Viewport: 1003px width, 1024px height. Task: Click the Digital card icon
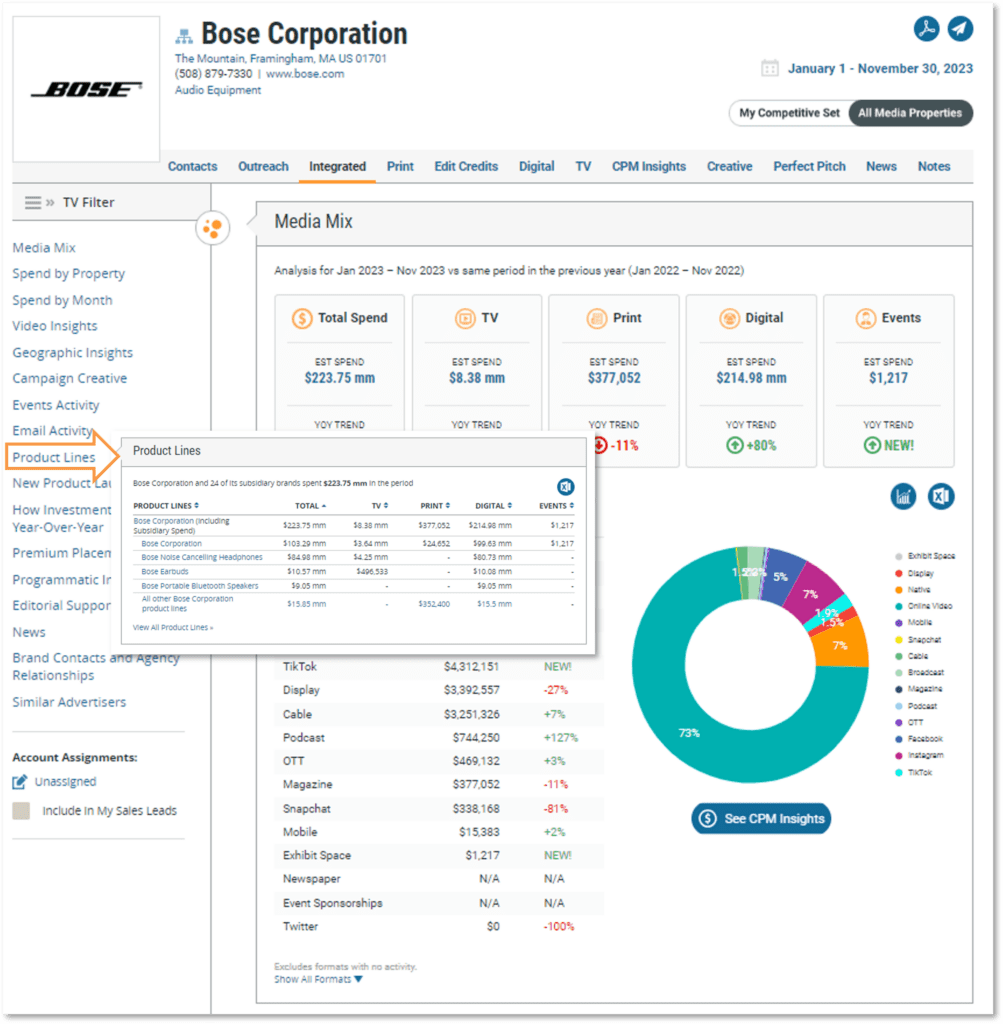pyautogui.click(x=729, y=319)
